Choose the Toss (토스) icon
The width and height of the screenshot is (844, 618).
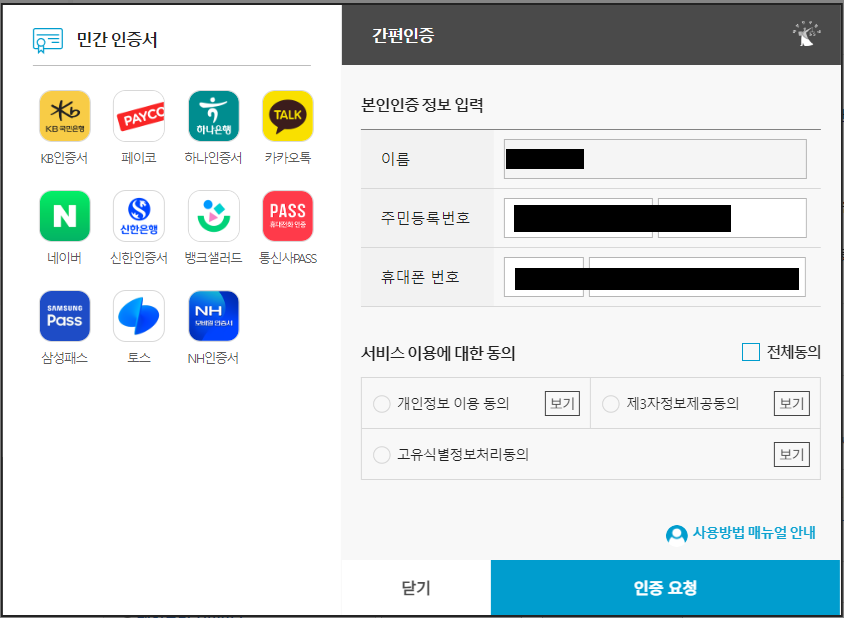(x=139, y=316)
